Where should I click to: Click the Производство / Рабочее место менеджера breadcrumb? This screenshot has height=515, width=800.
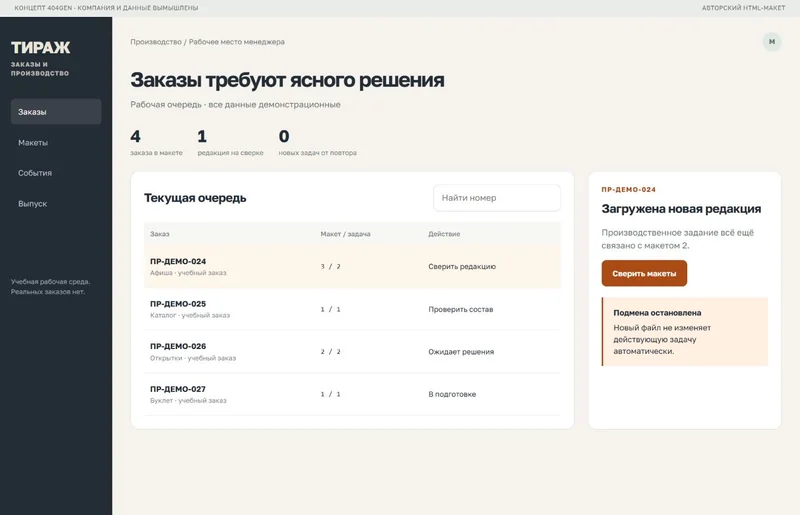tap(207, 42)
